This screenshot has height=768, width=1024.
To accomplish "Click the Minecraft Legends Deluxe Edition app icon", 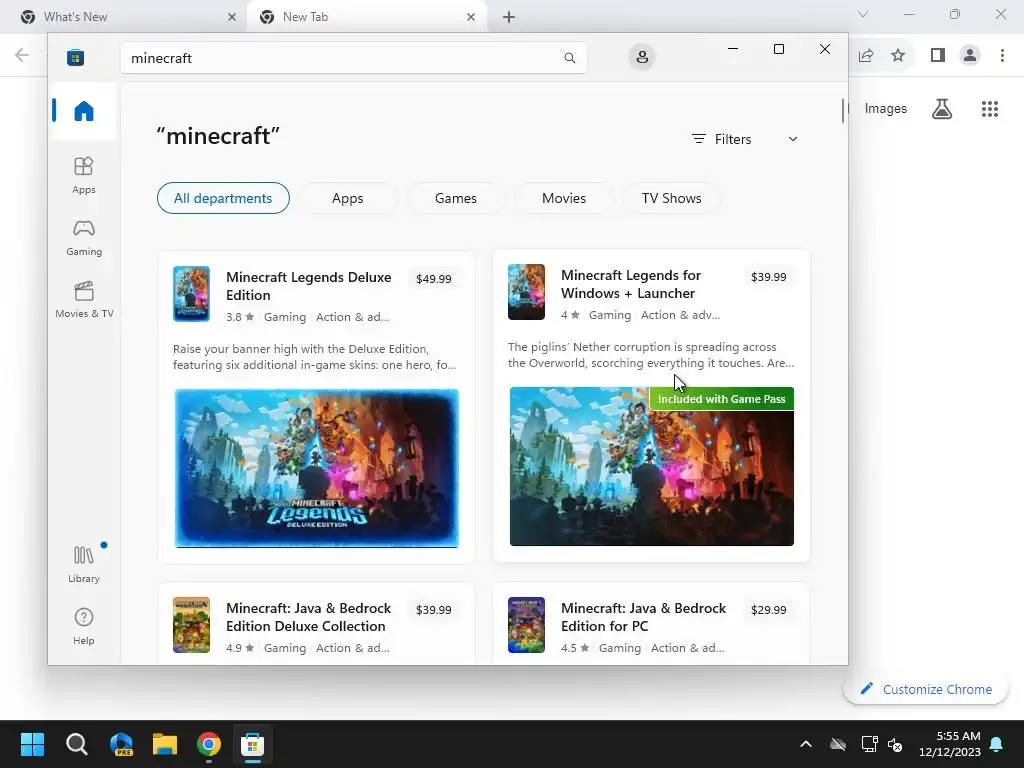I will 191,294.
